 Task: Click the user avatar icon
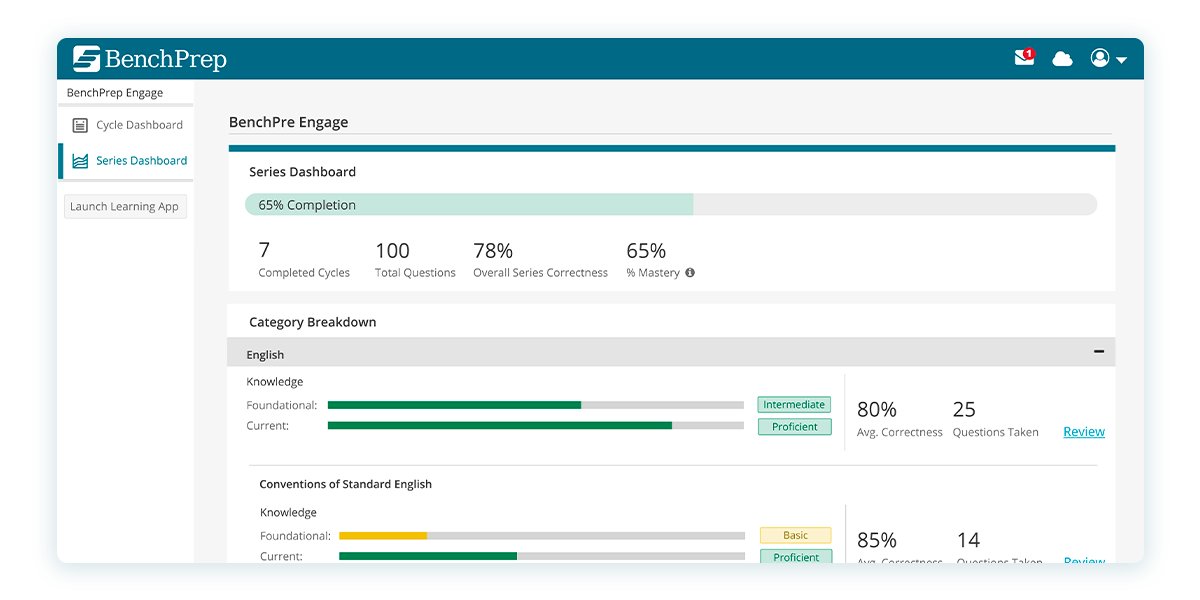1100,58
